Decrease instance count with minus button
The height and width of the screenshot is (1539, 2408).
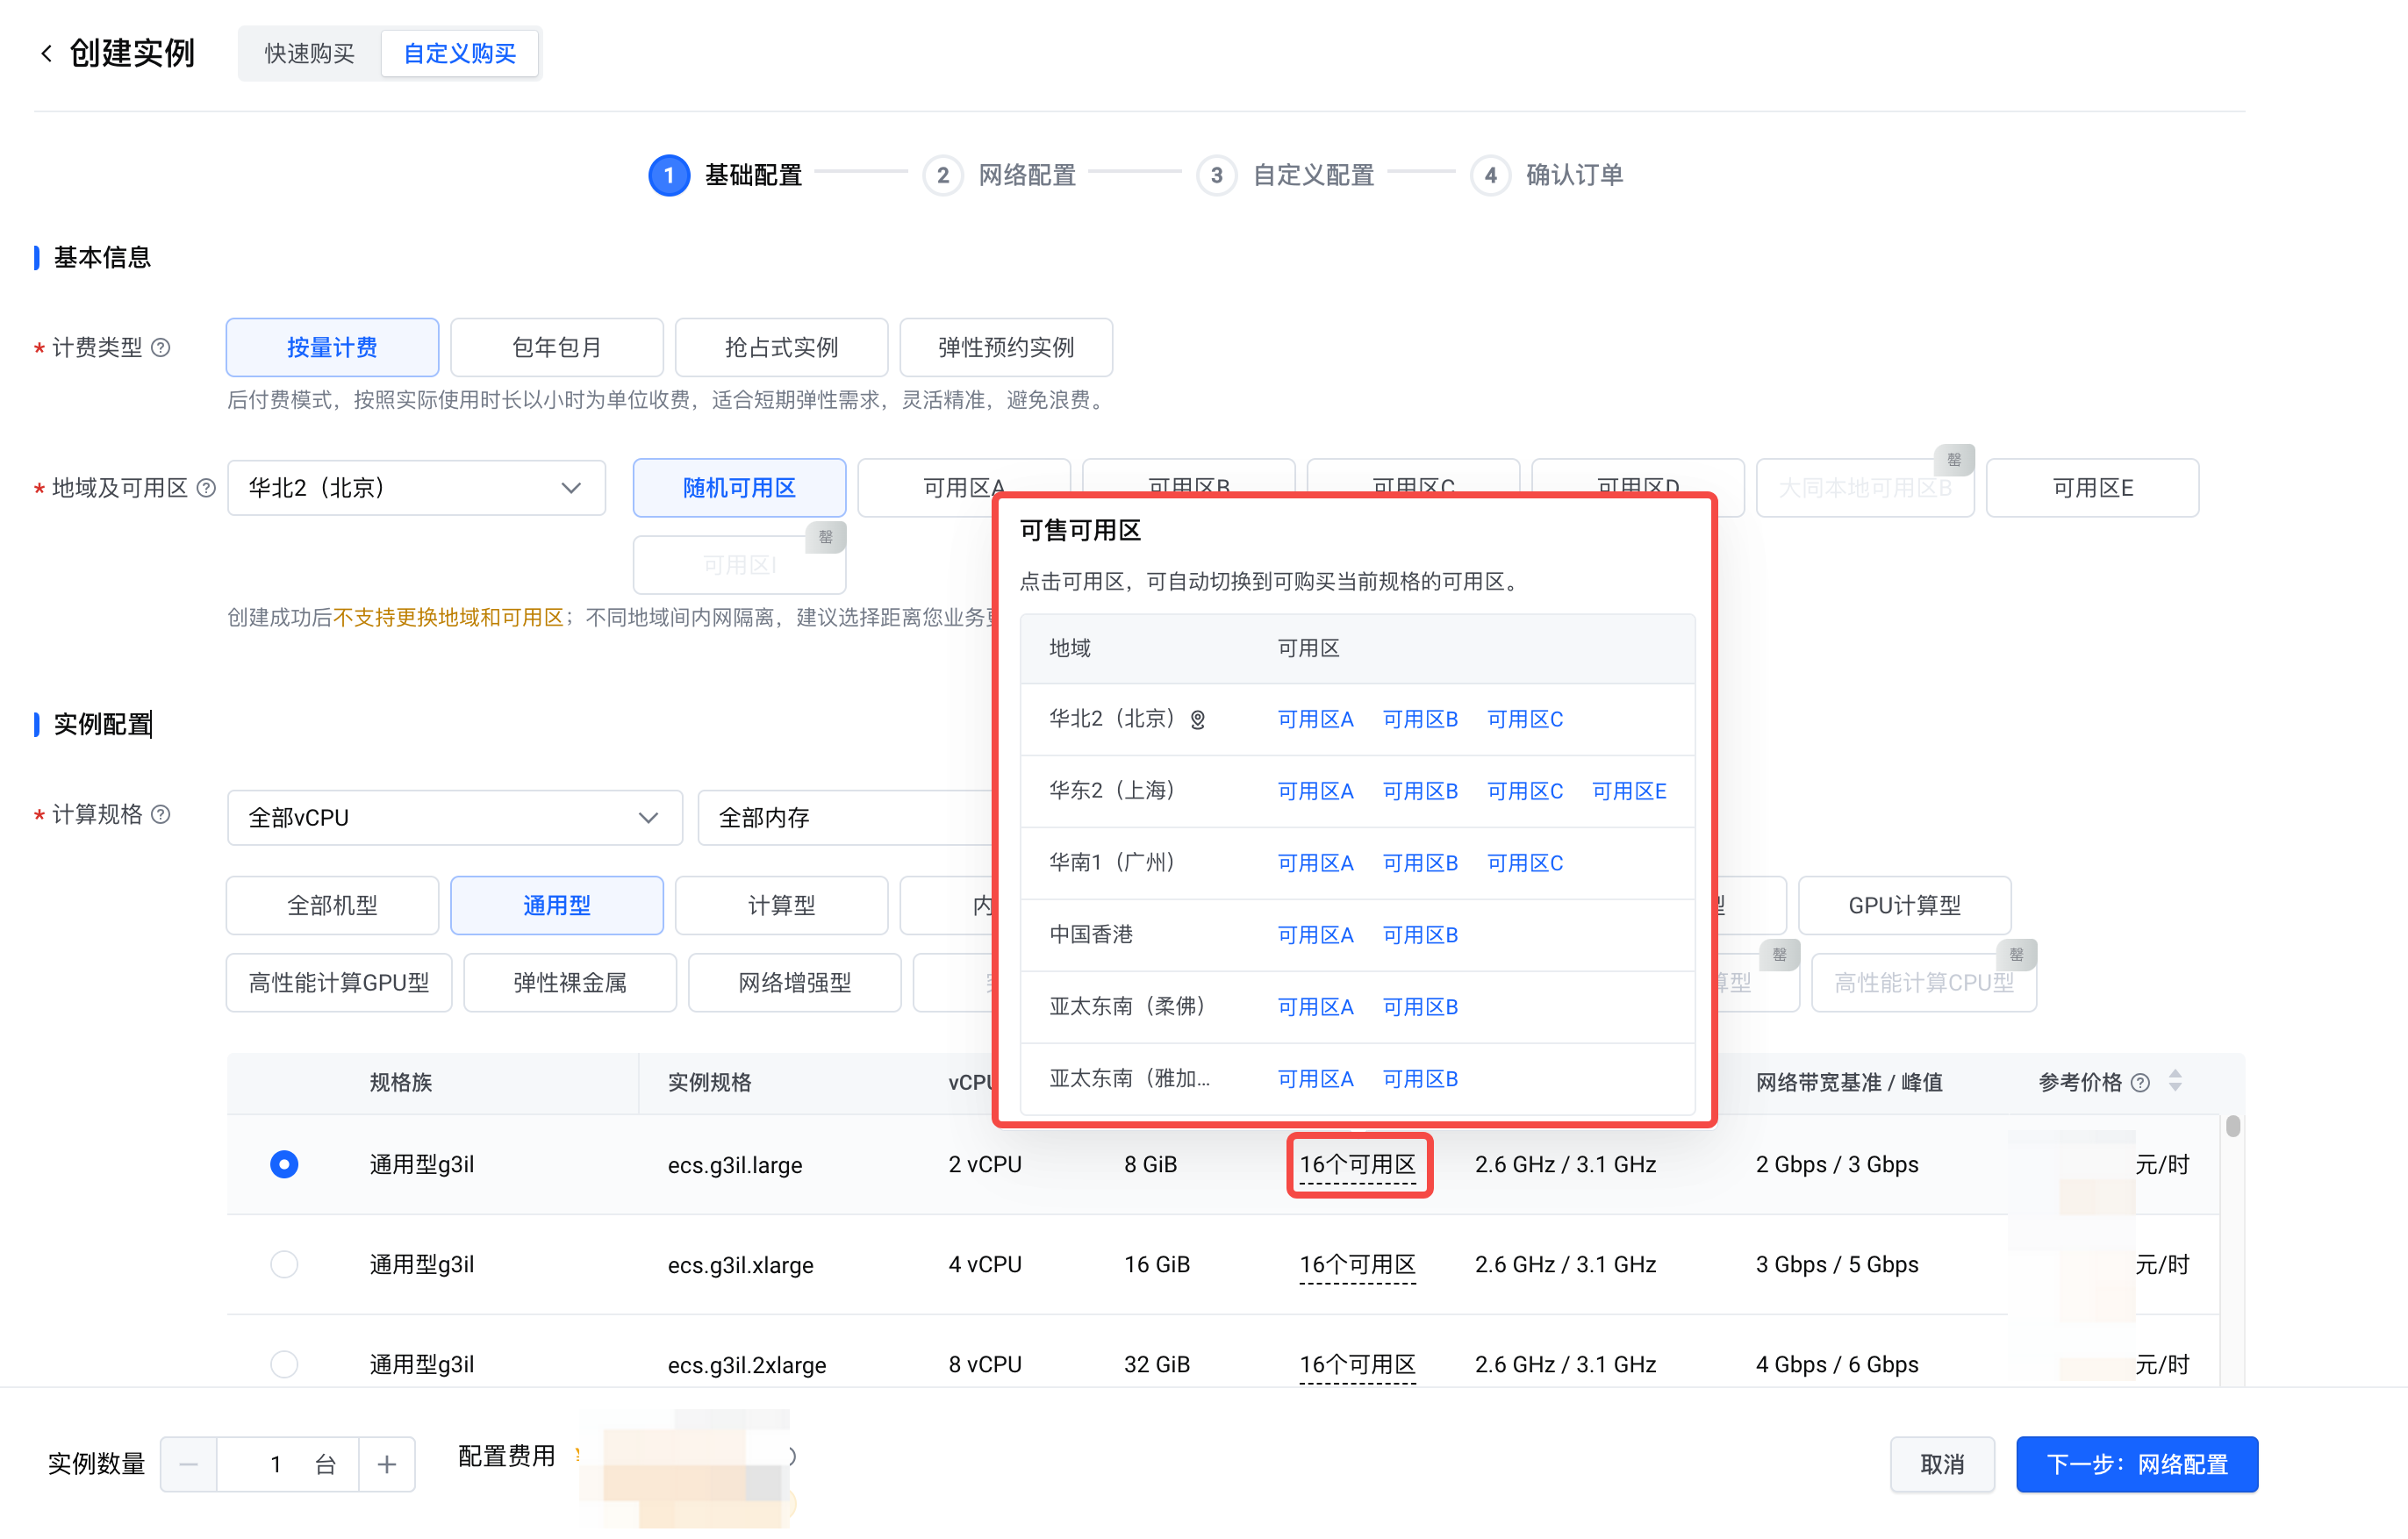189,1465
